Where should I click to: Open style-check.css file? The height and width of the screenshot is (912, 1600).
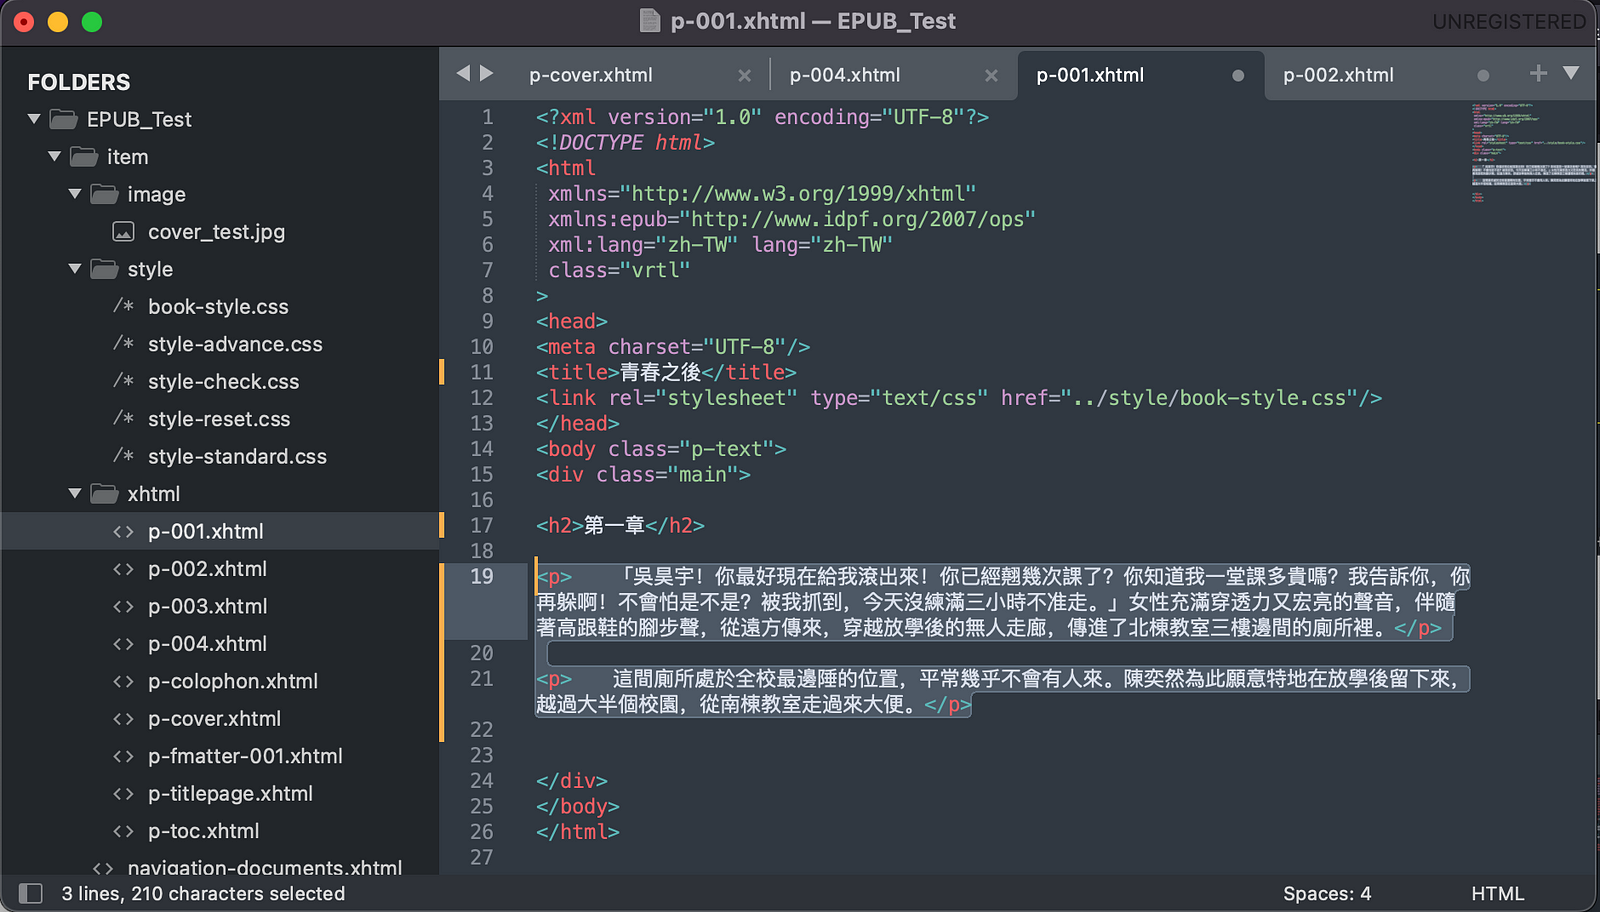[223, 382]
